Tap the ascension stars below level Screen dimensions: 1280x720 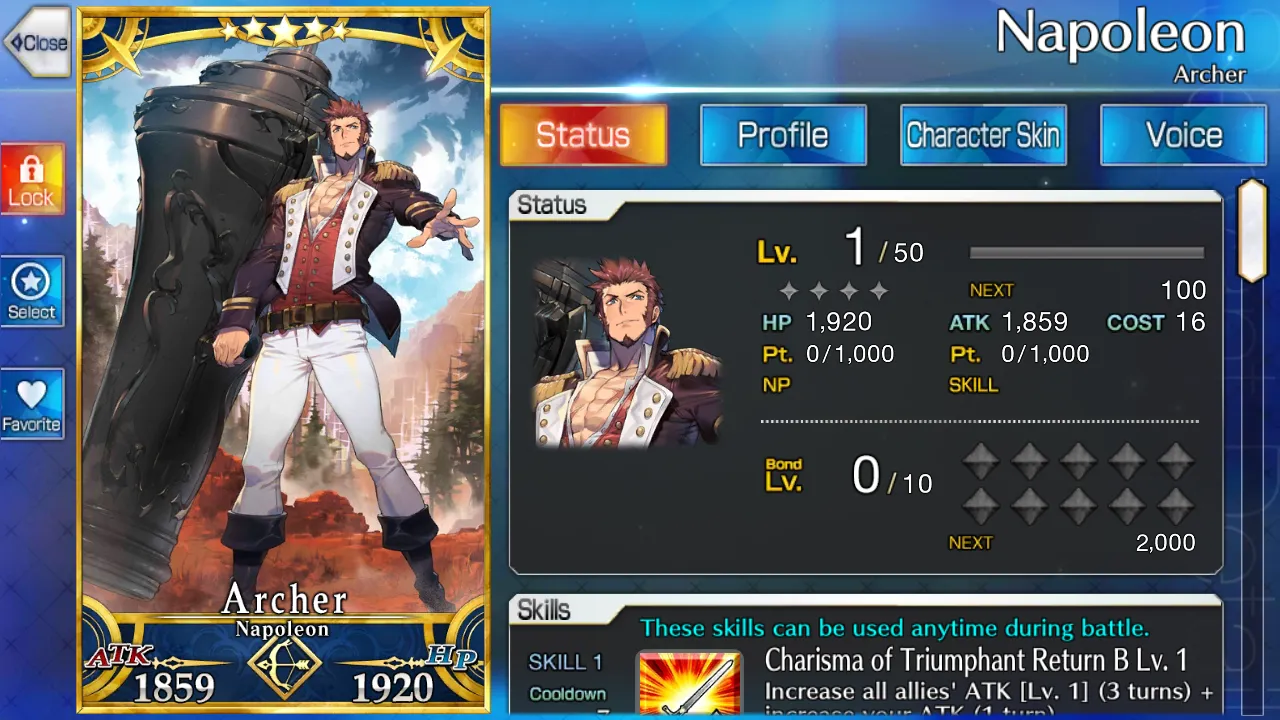[x=834, y=291]
